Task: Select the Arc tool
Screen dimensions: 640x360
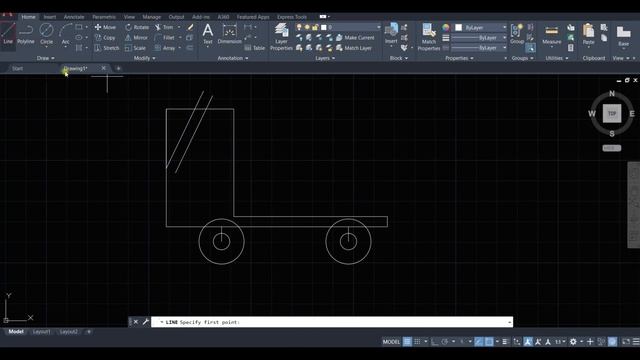Action: click(x=65, y=34)
